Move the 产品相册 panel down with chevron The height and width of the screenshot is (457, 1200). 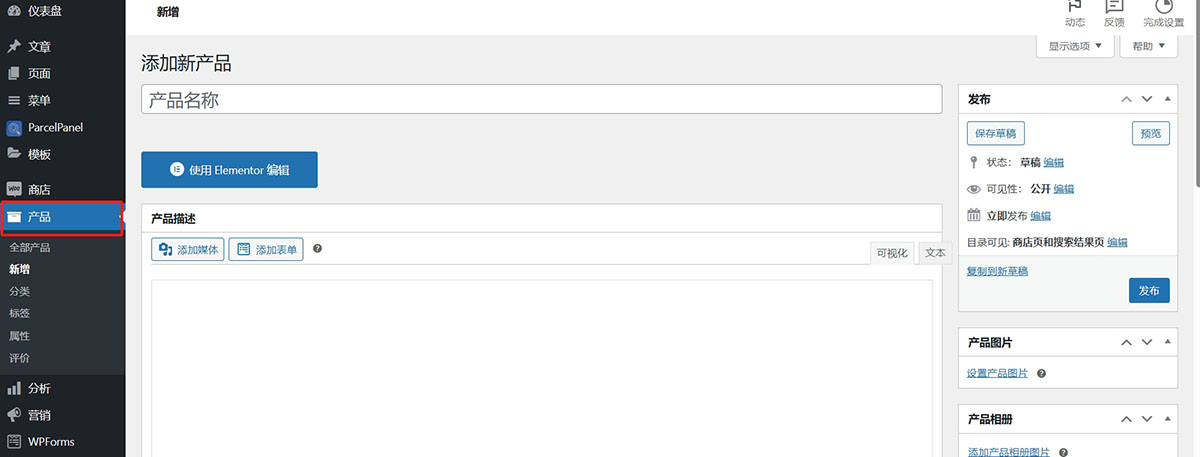(x=1147, y=419)
